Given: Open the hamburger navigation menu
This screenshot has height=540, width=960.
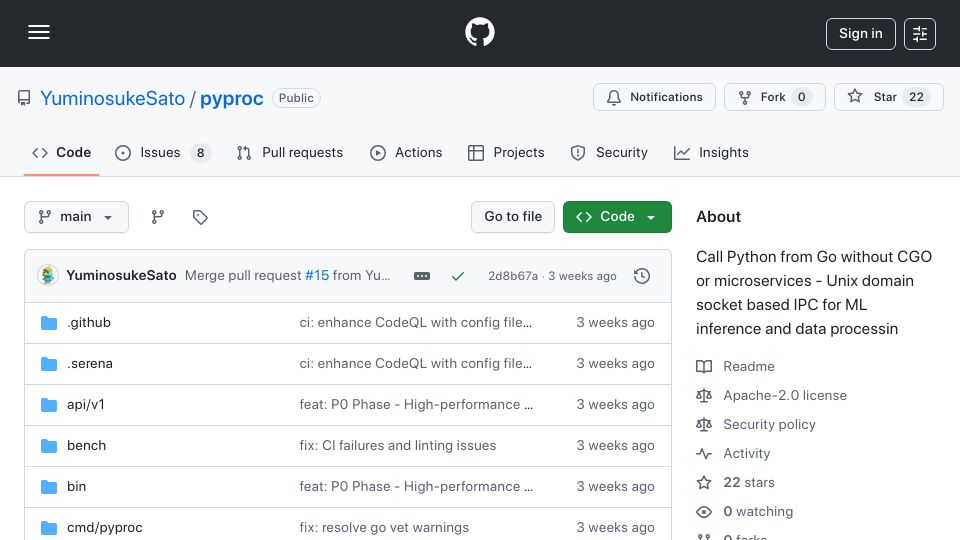Looking at the screenshot, I should point(39,32).
